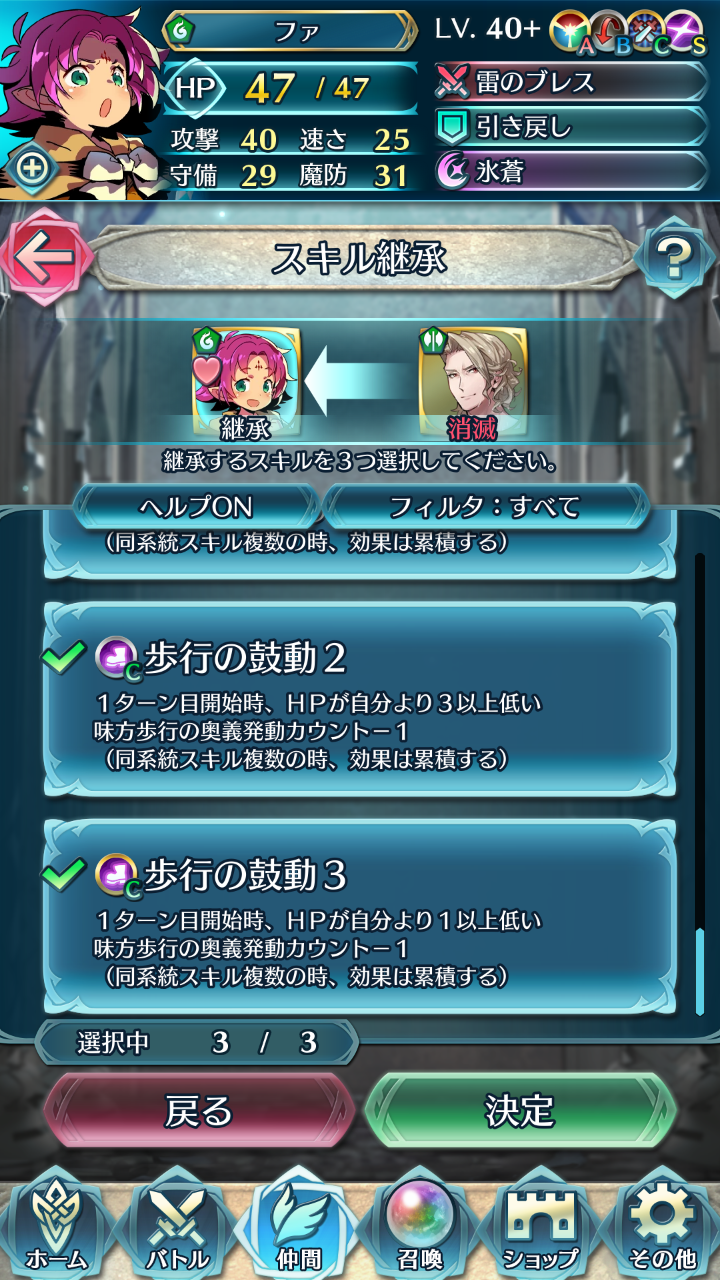Confirm with the green 決定 button
The image size is (720, 1280).
coord(520,1110)
